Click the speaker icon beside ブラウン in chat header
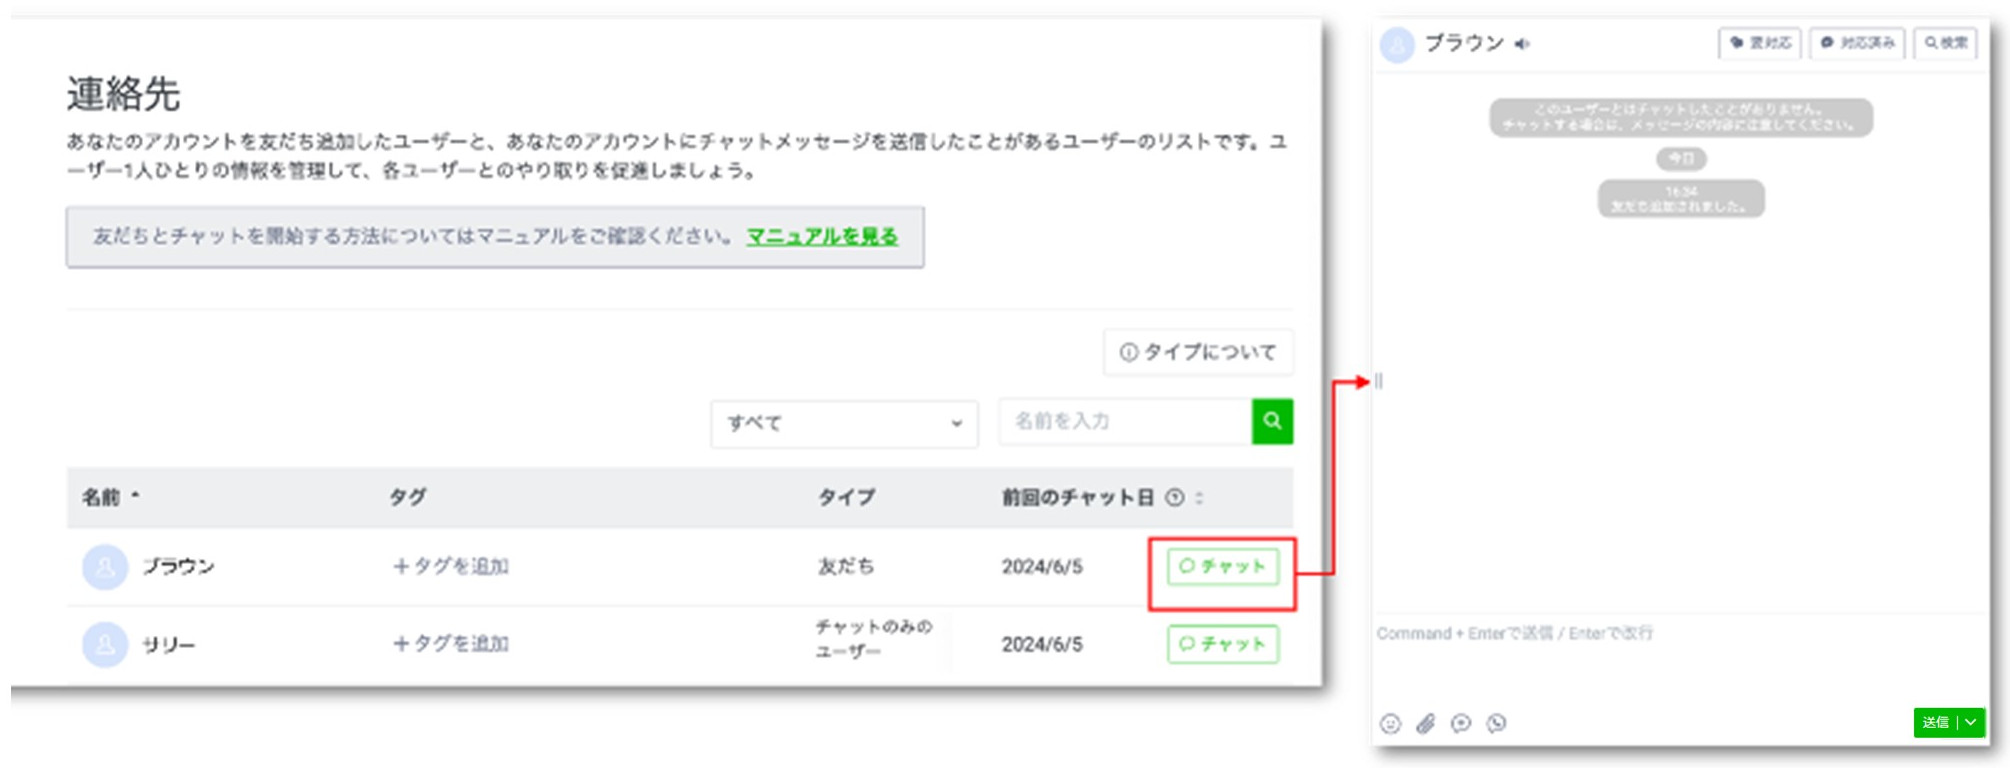Image resolution: width=2010 pixels, height=768 pixels. 1522,44
